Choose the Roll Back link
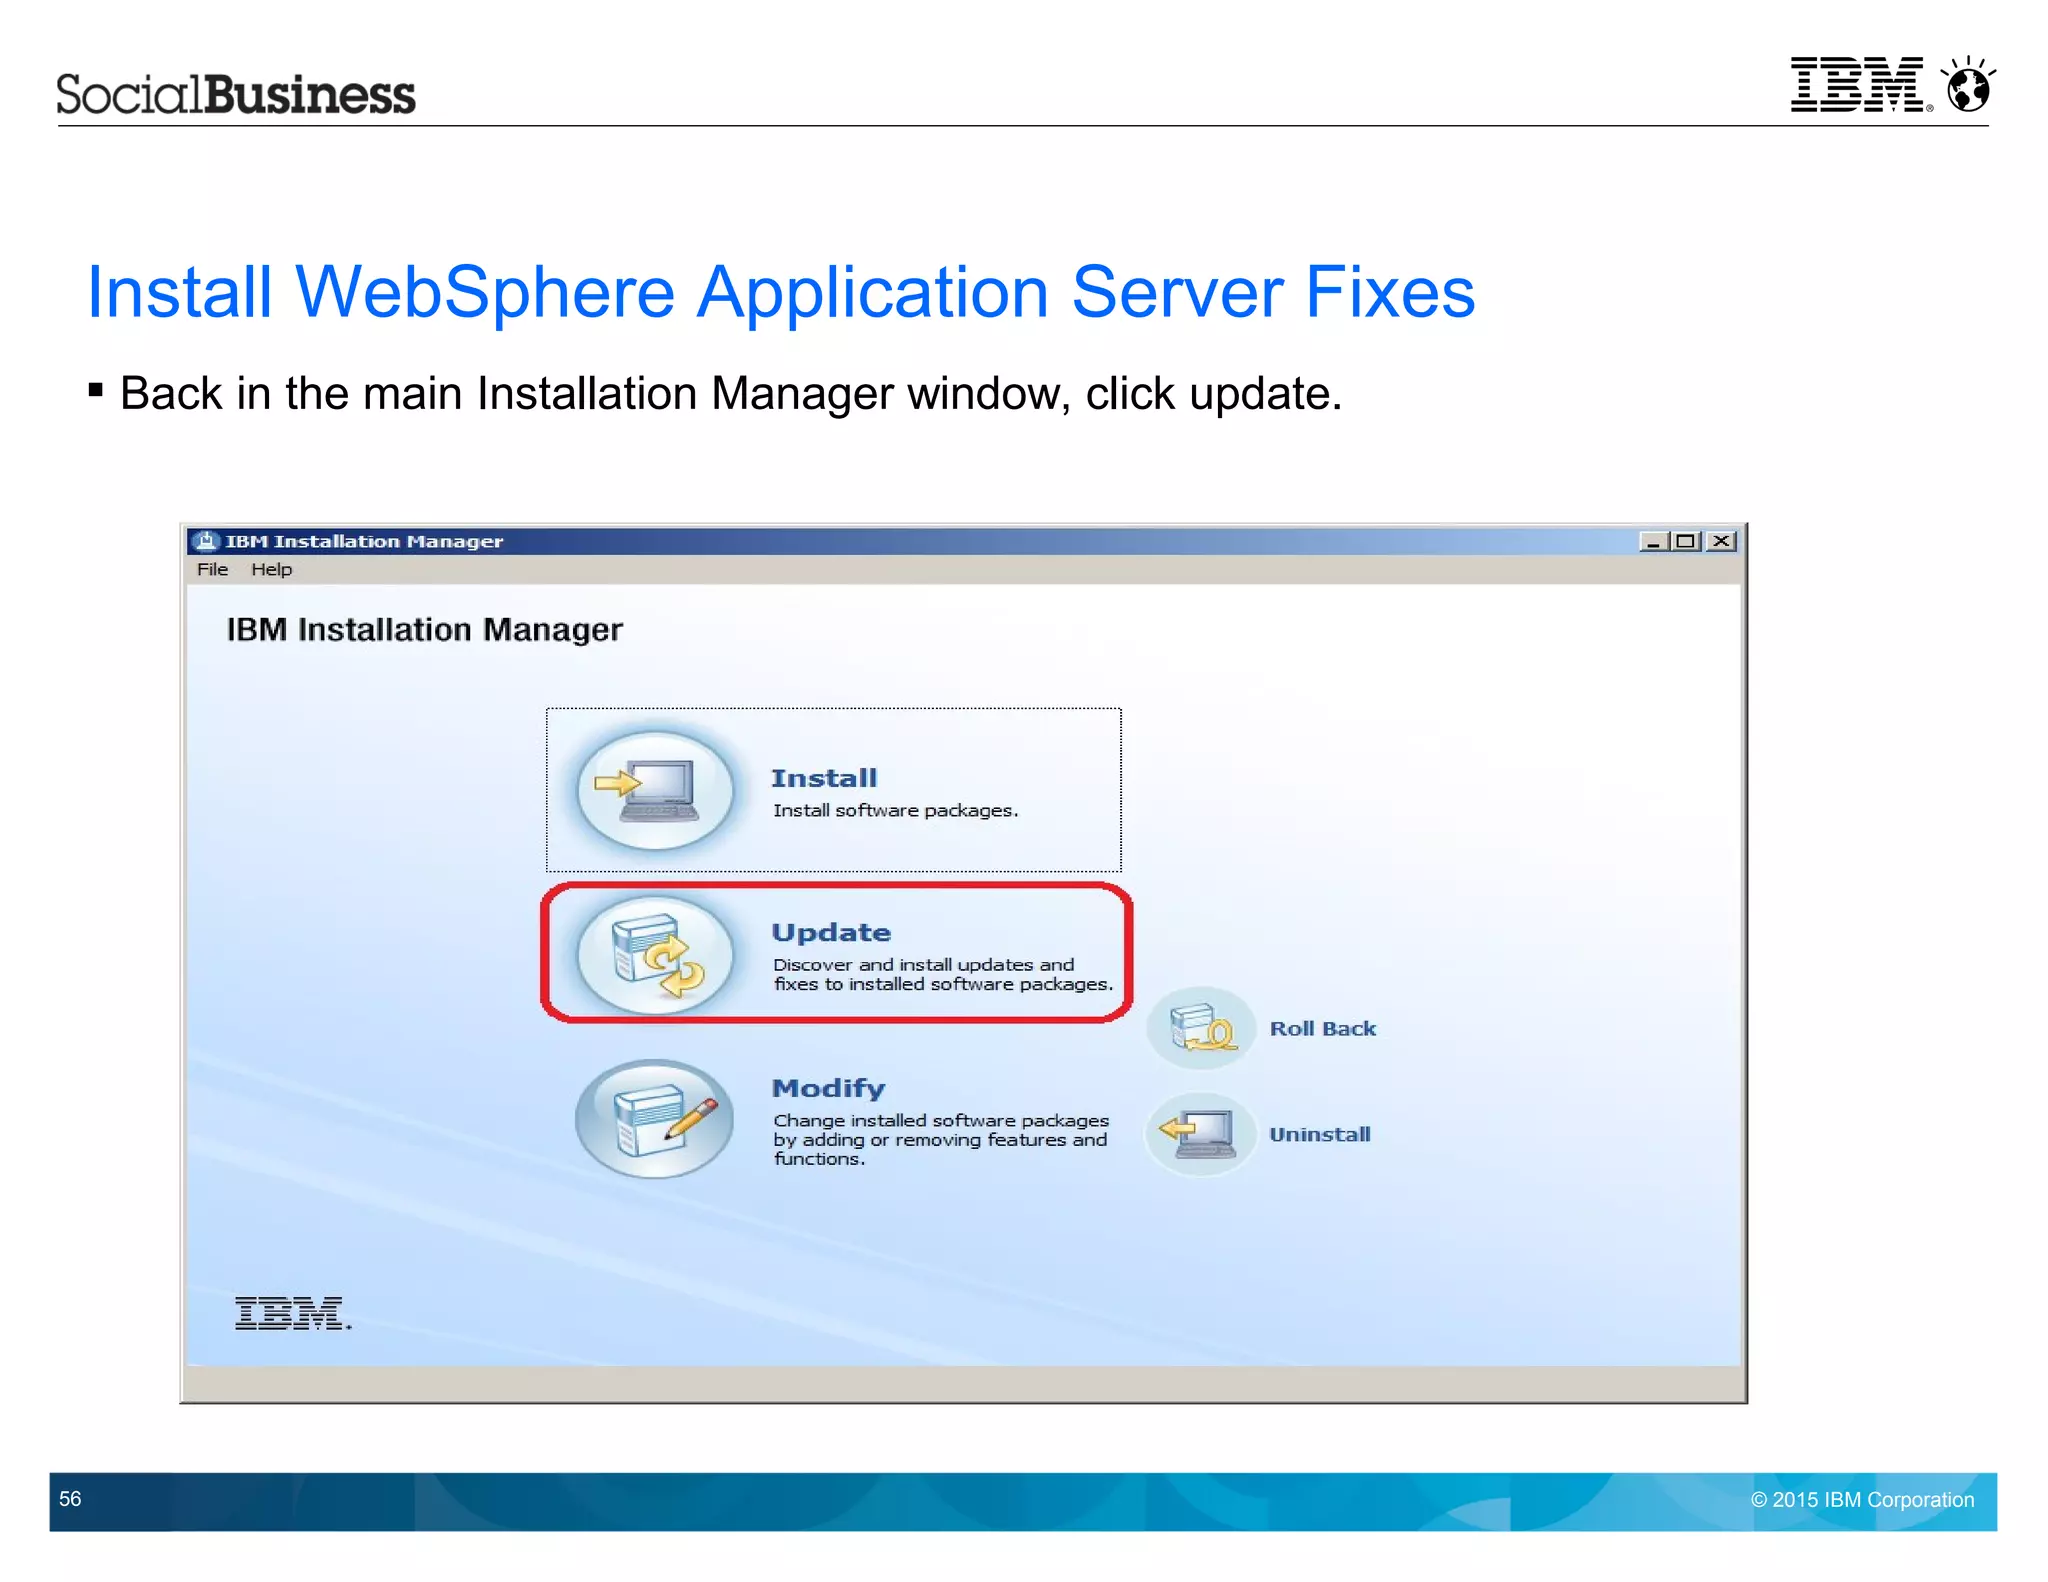 (1322, 1028)
